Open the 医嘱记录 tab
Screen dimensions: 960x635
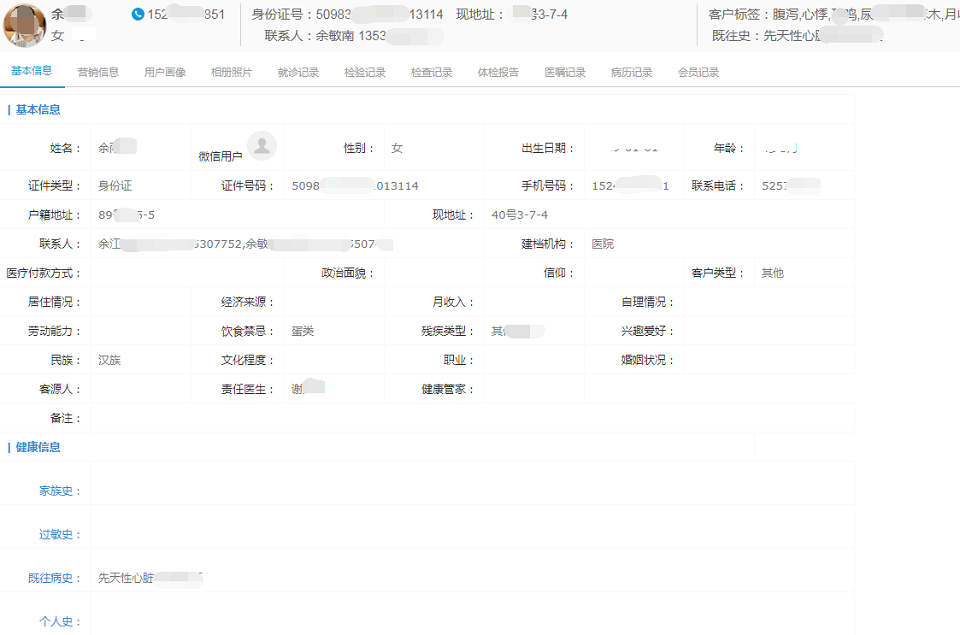pos(565,72)
